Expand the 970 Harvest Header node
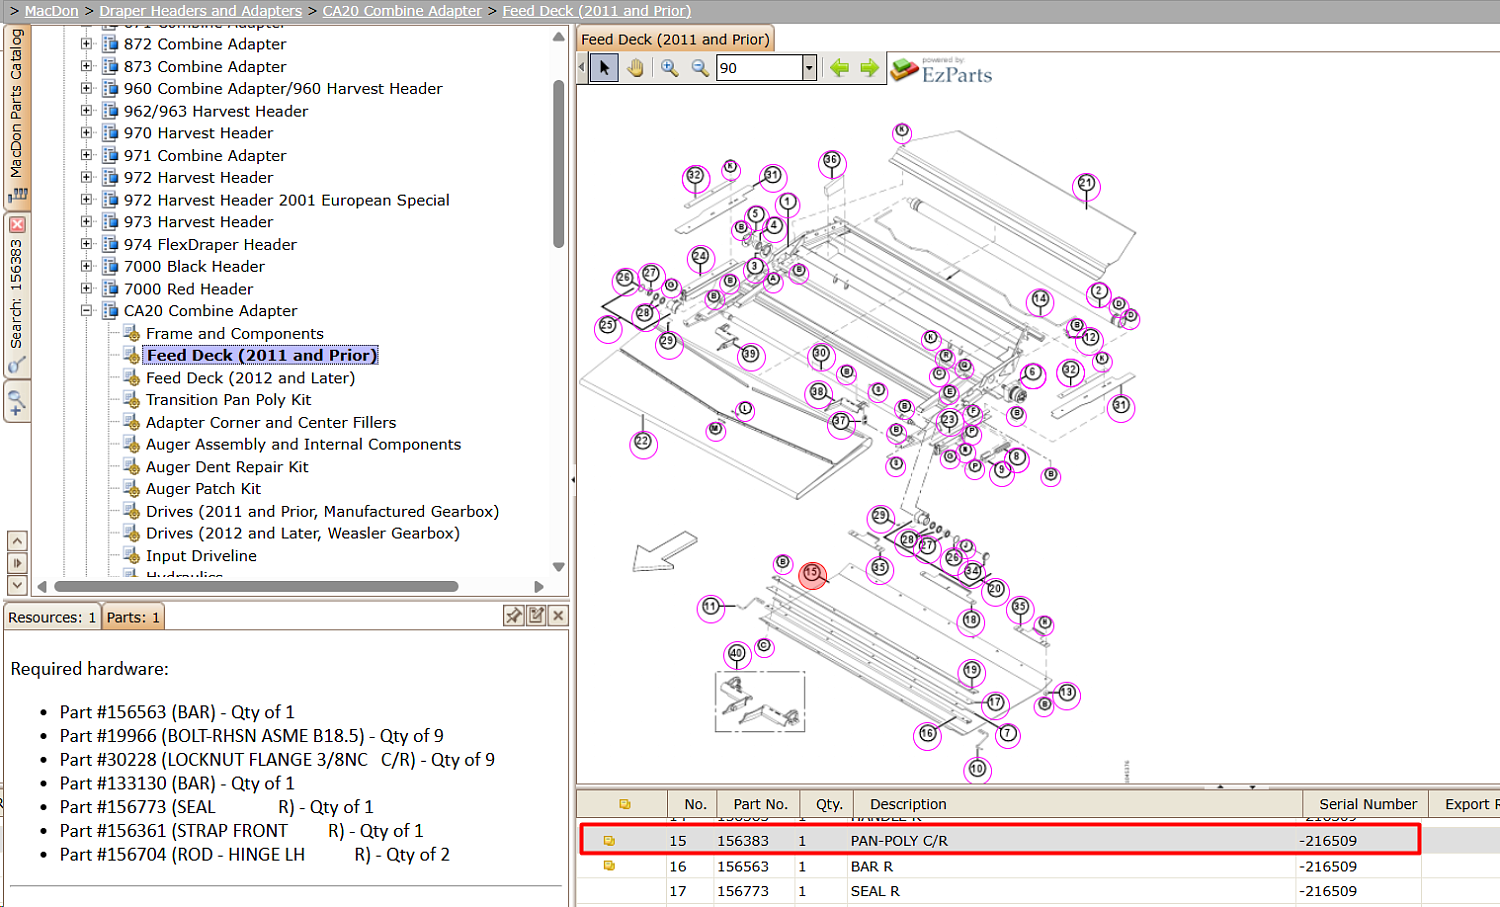This screenshot has height=907, width=1500. tap(87, 133)
